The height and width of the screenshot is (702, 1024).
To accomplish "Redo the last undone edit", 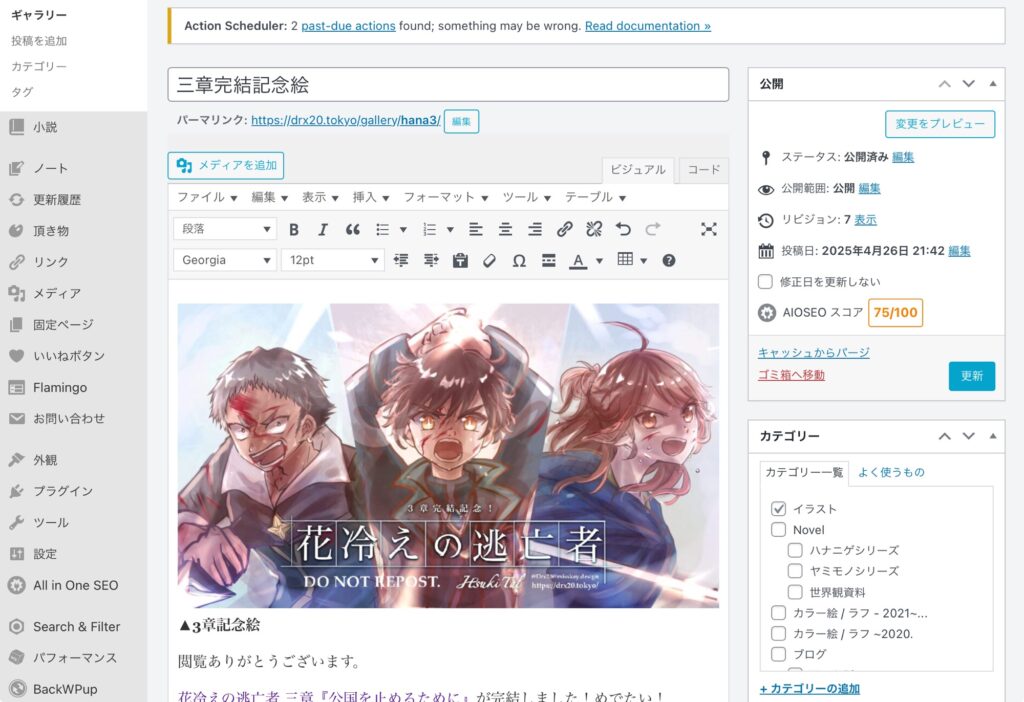I will click(653, 229).
